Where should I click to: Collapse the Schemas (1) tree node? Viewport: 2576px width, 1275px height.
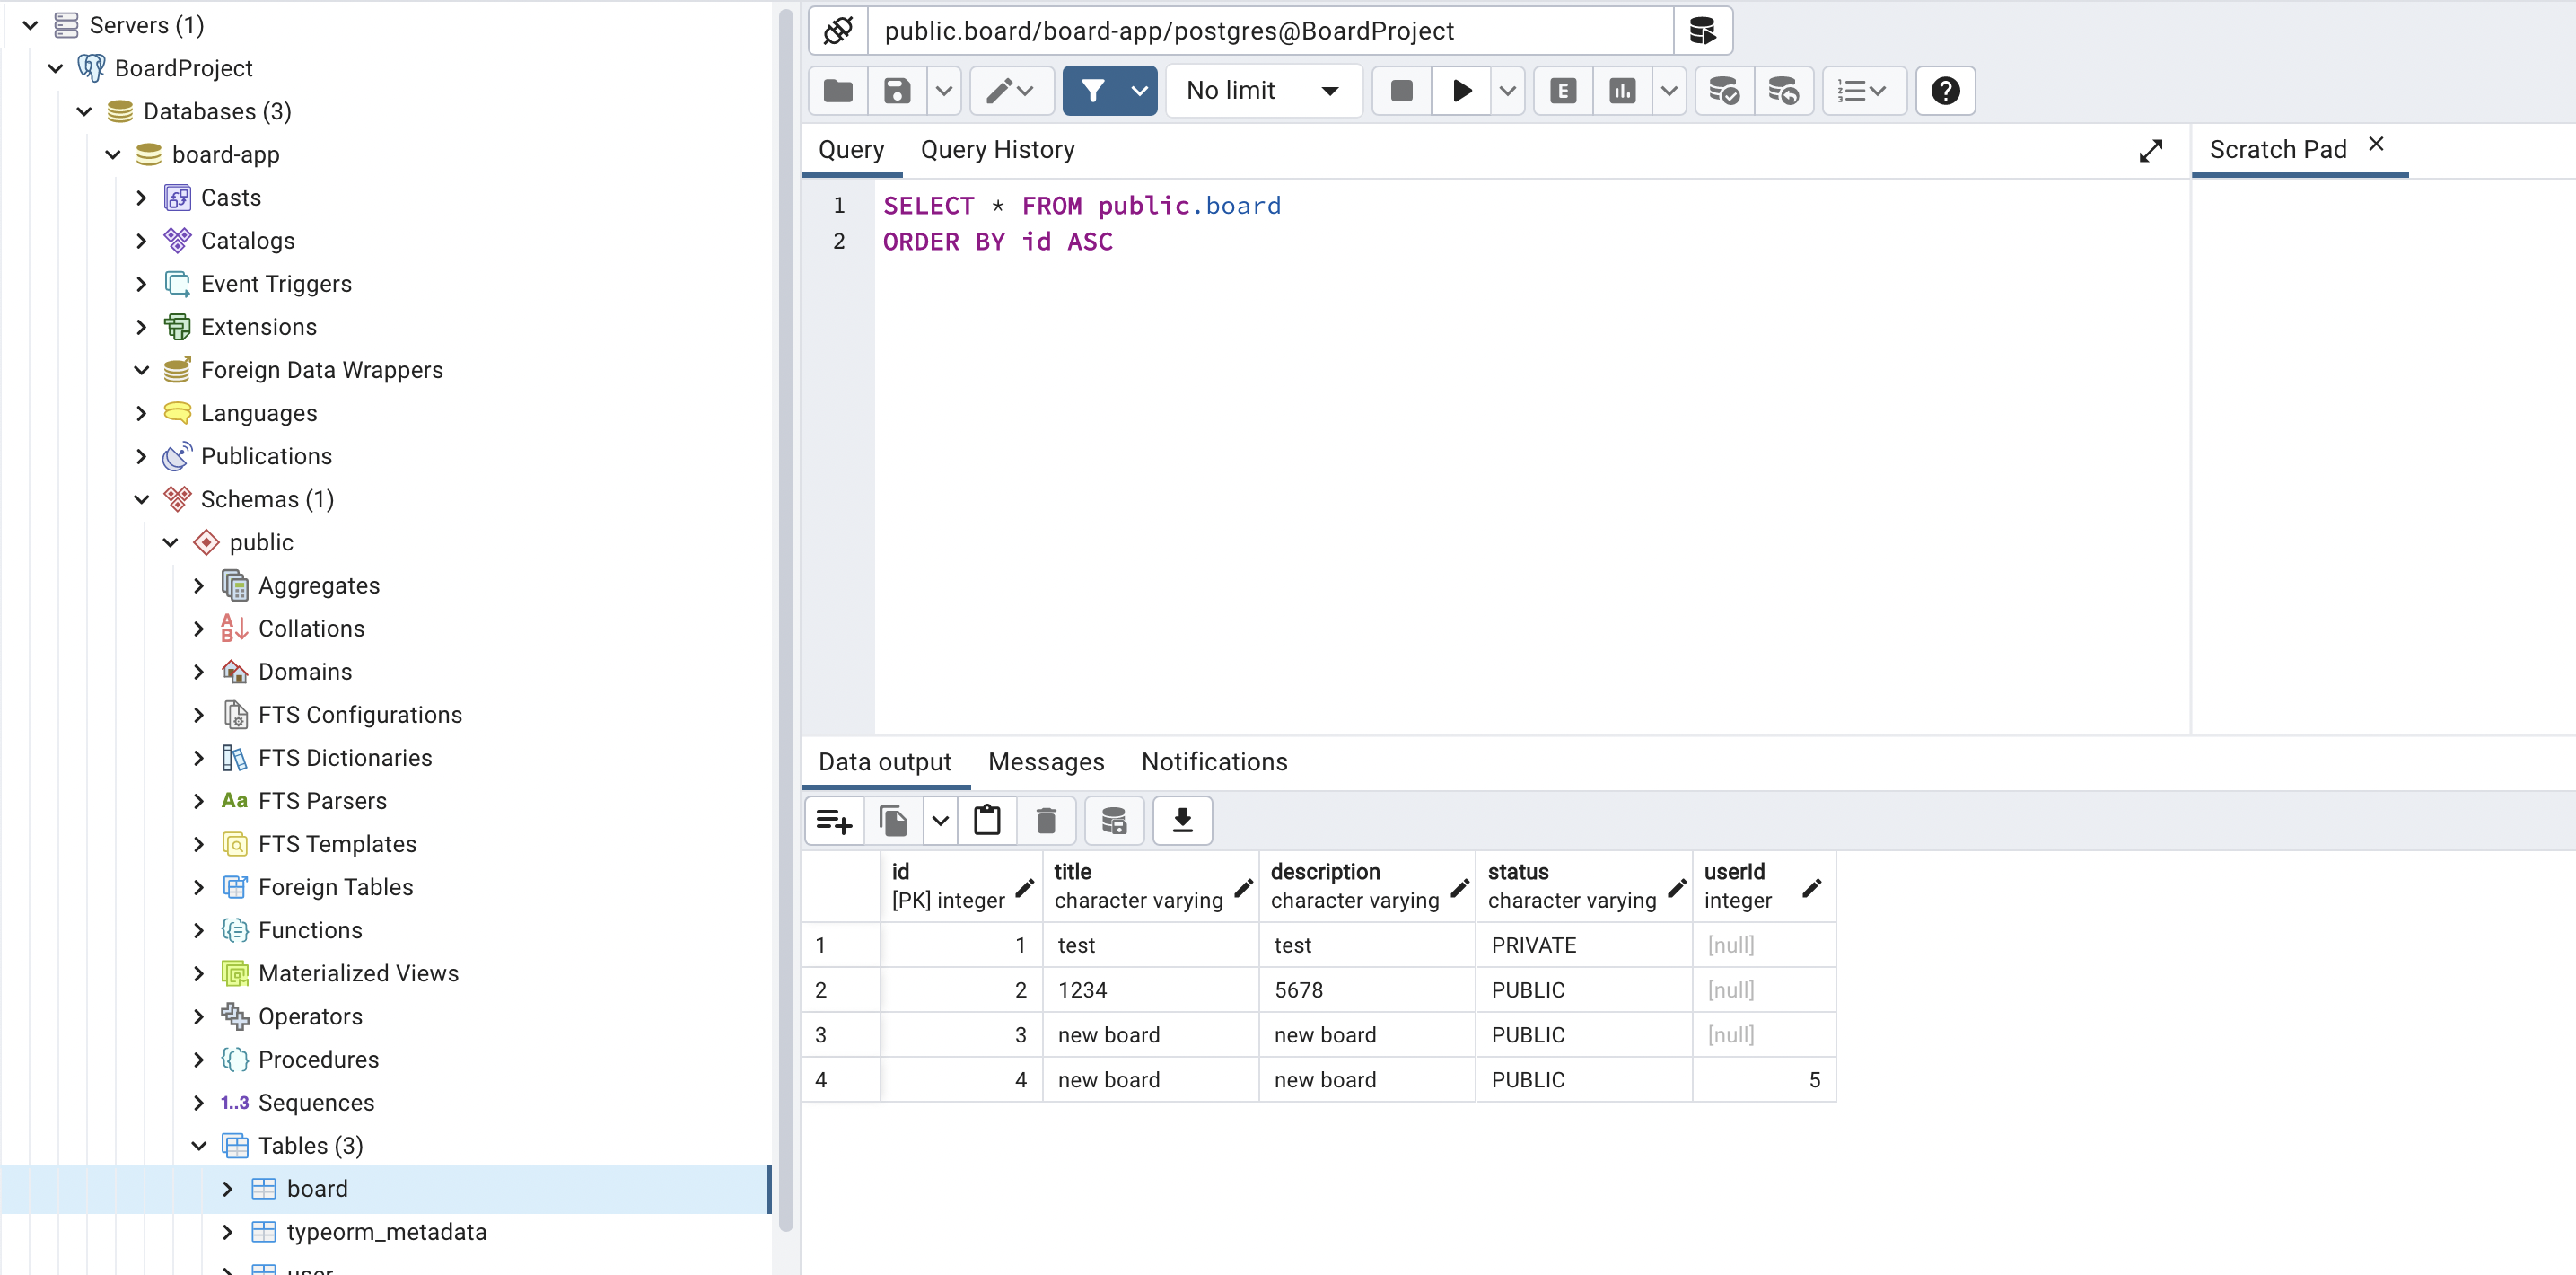click(142, 499)
